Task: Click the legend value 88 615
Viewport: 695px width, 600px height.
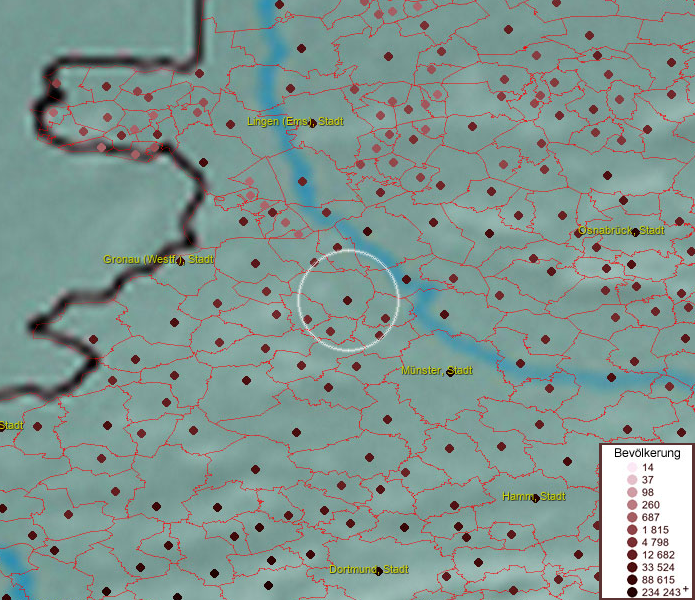Action: [x=658, y=580]
